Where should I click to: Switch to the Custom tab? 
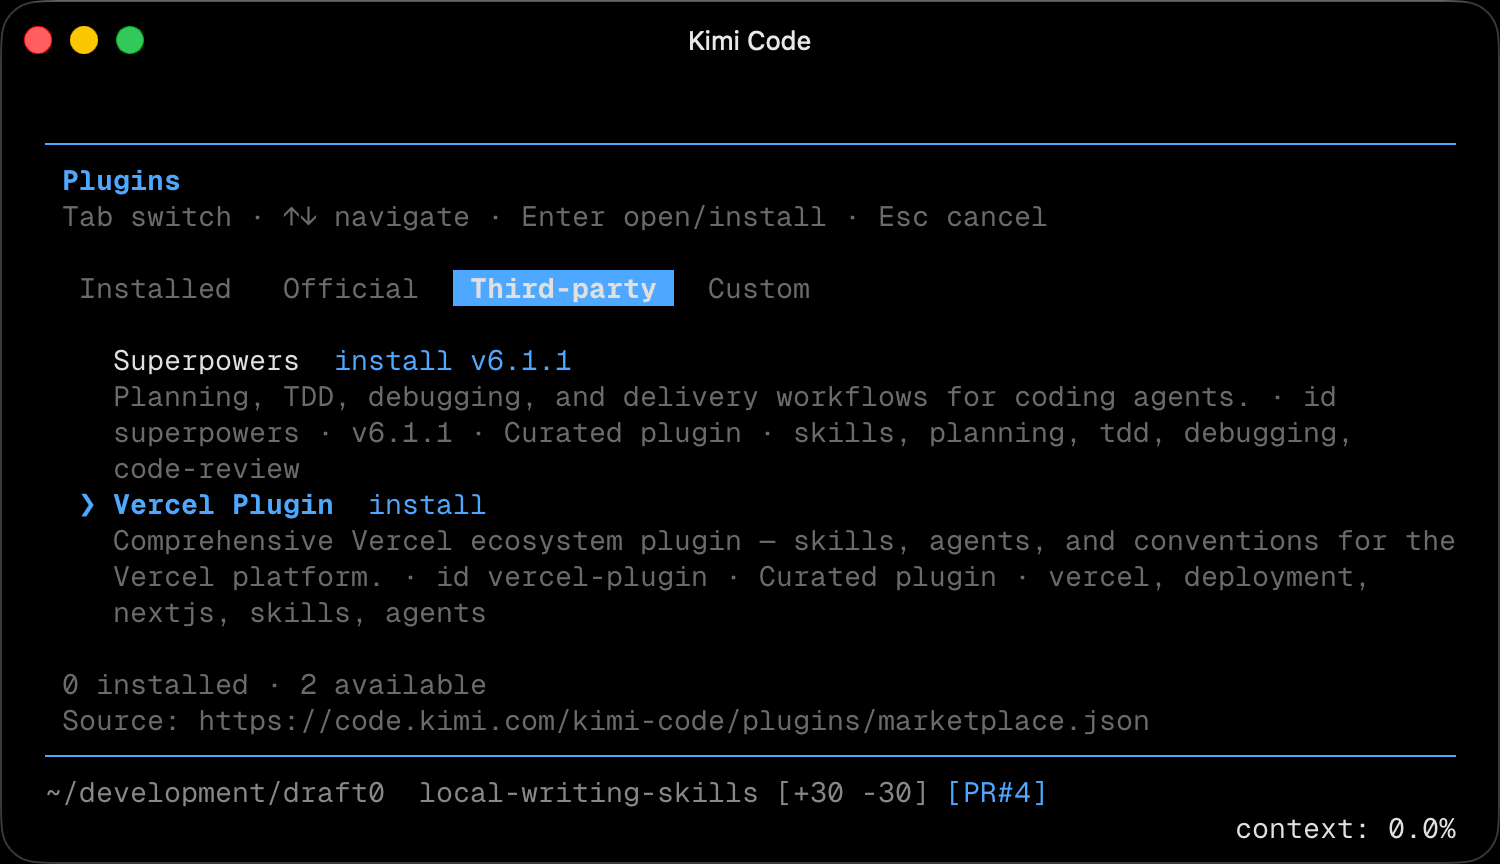(759, 289)
